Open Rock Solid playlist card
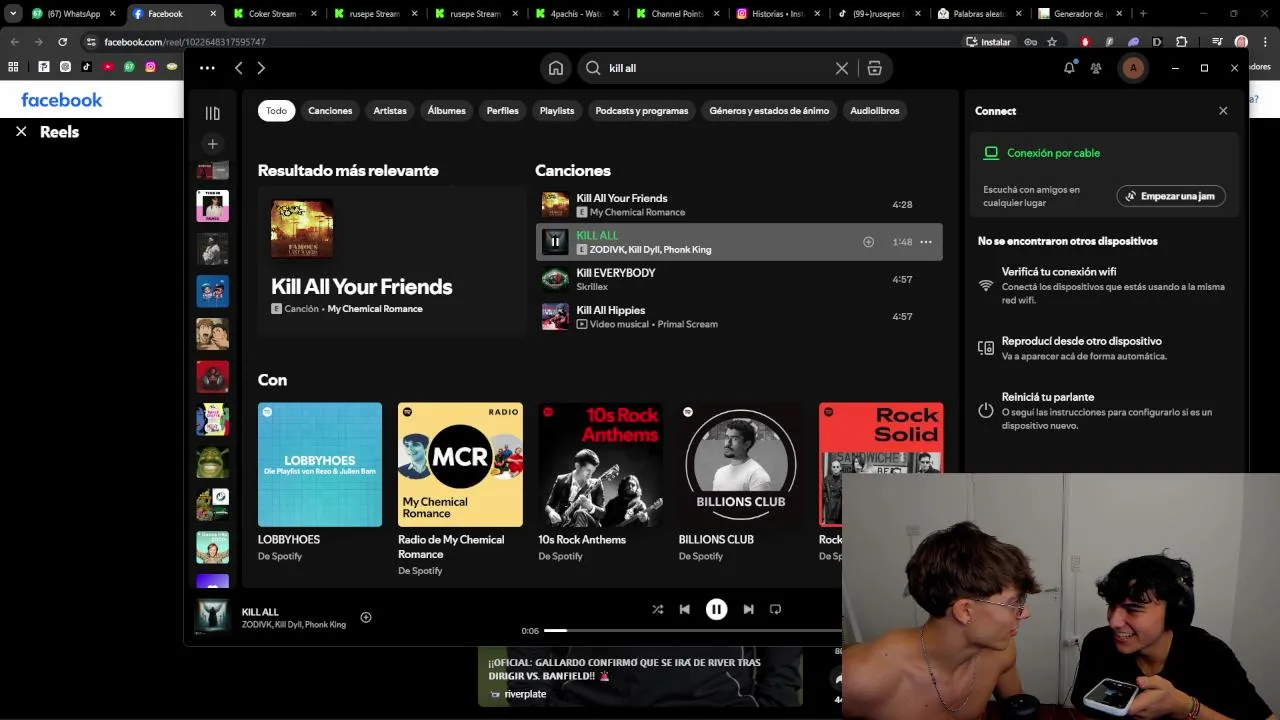The width and height of the screenshot is (1280, 720). point(880,464)
